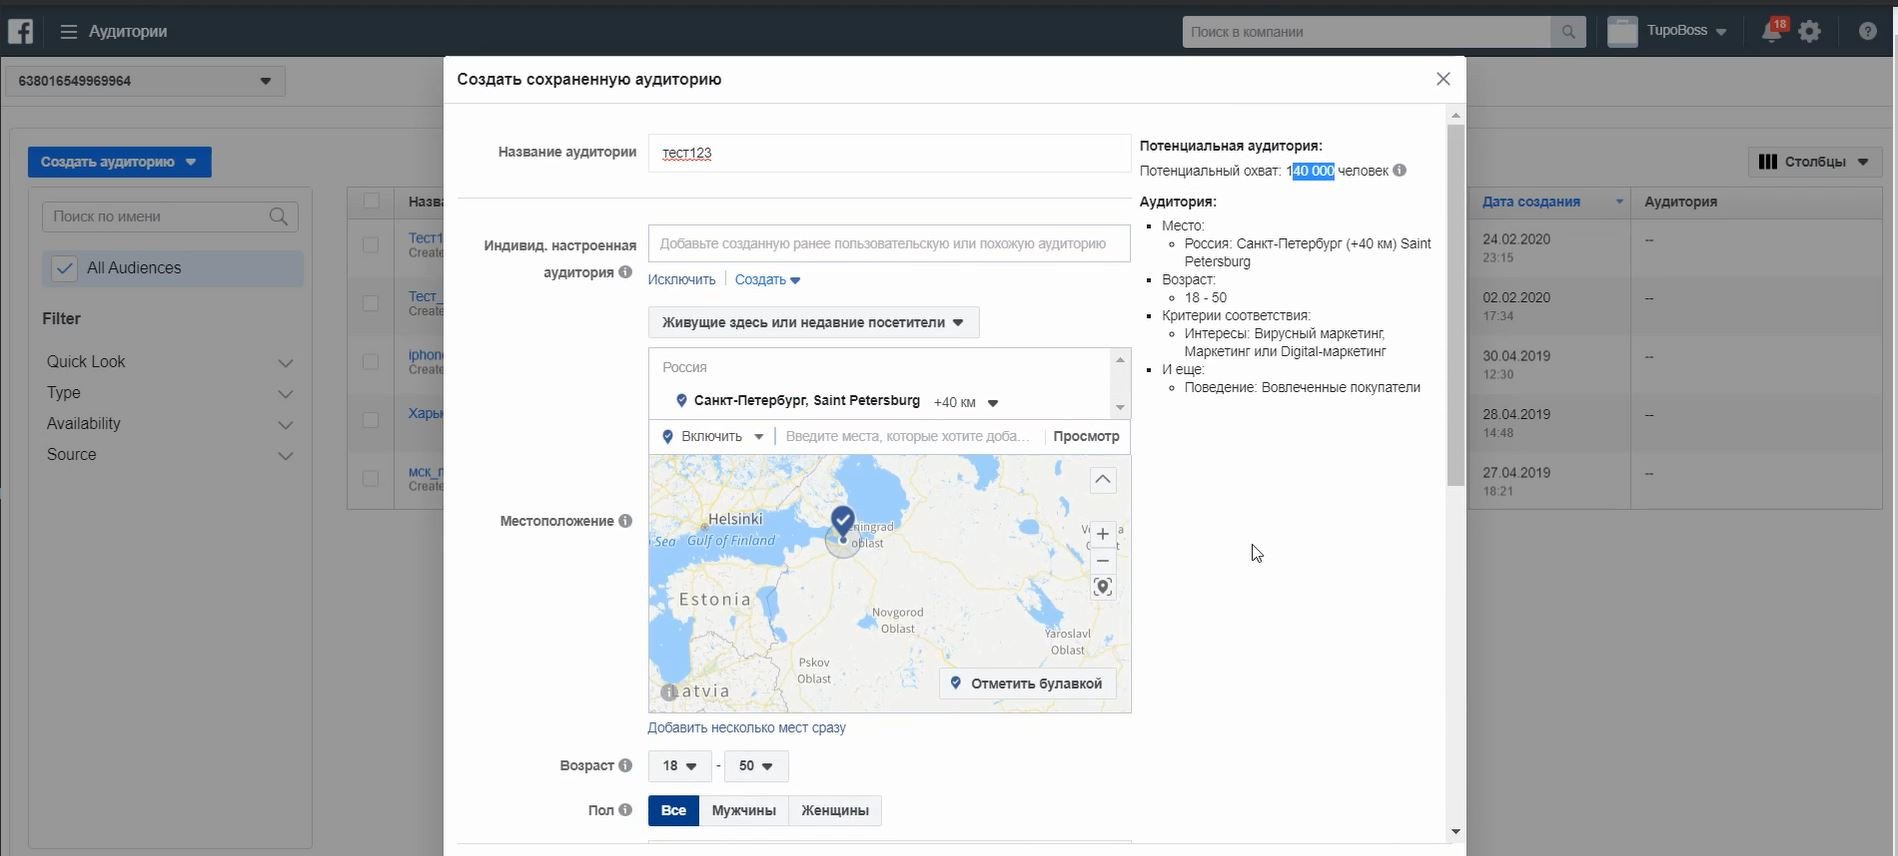Click the help question mark icon

(1867, 32)
